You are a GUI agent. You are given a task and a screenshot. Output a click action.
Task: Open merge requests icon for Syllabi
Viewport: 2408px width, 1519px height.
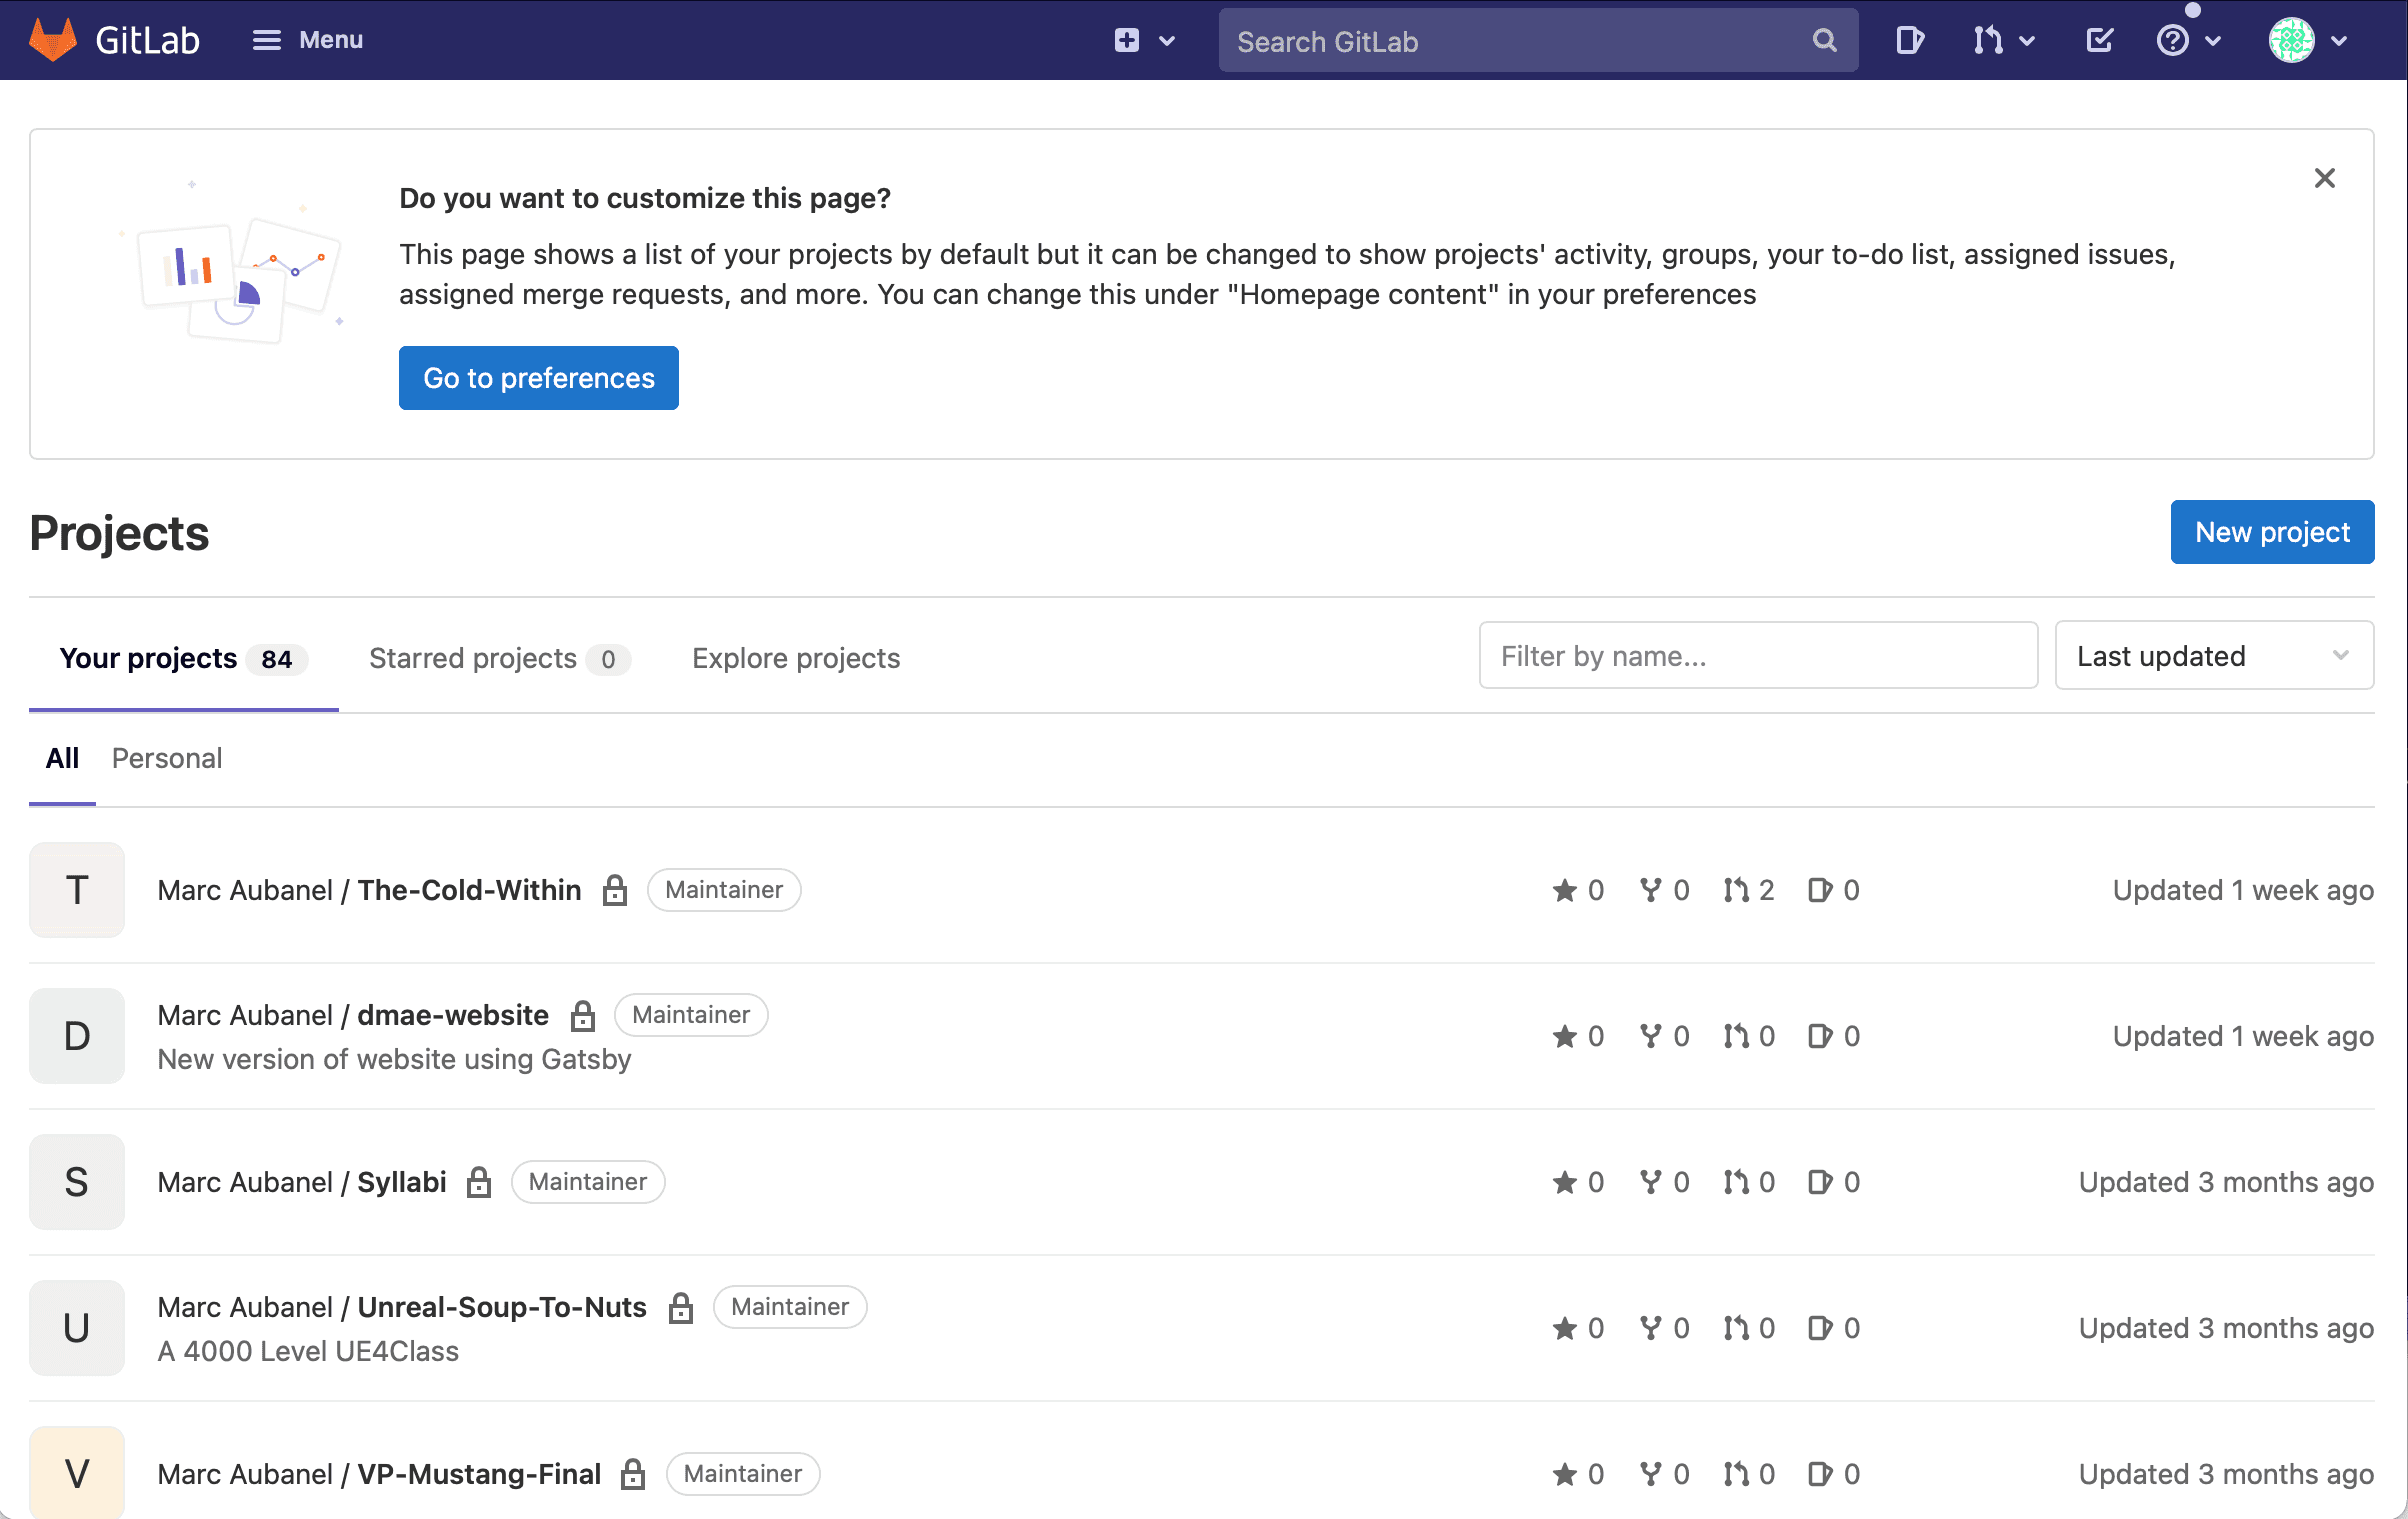coord(1736,1182)
